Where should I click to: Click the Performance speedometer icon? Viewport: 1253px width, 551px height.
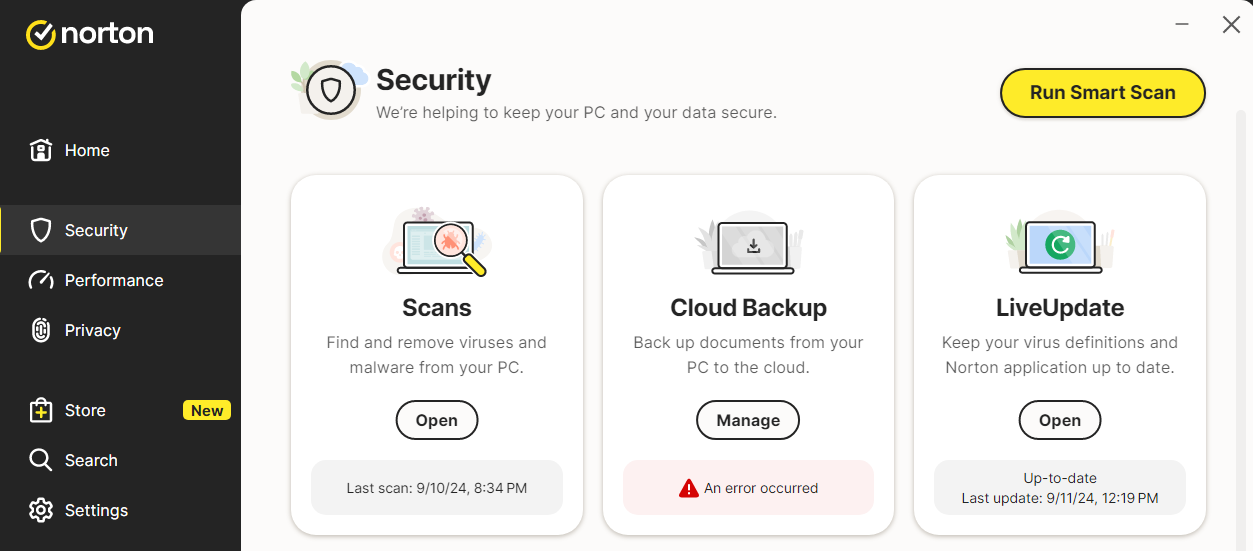41,280
